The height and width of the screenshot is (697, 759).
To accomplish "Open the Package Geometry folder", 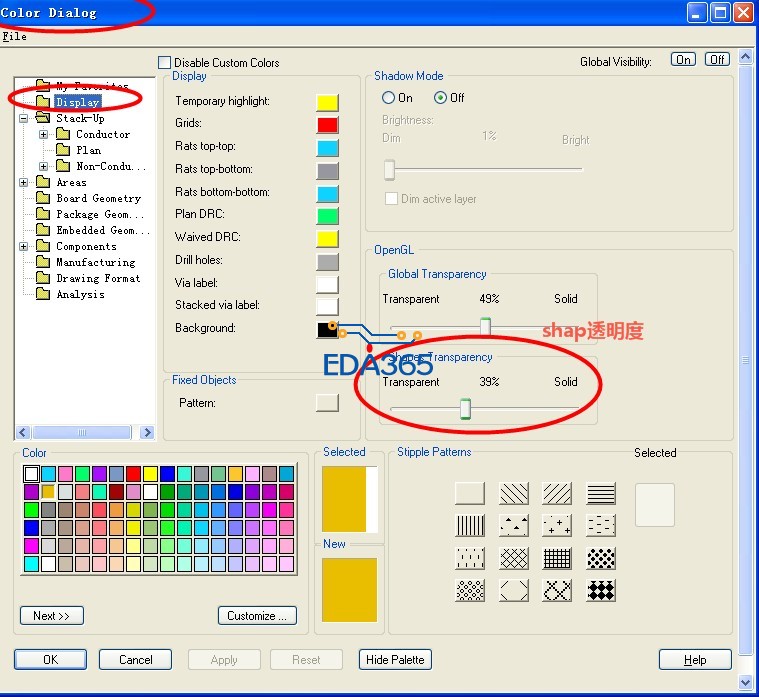I will click(x=90, y=214).
